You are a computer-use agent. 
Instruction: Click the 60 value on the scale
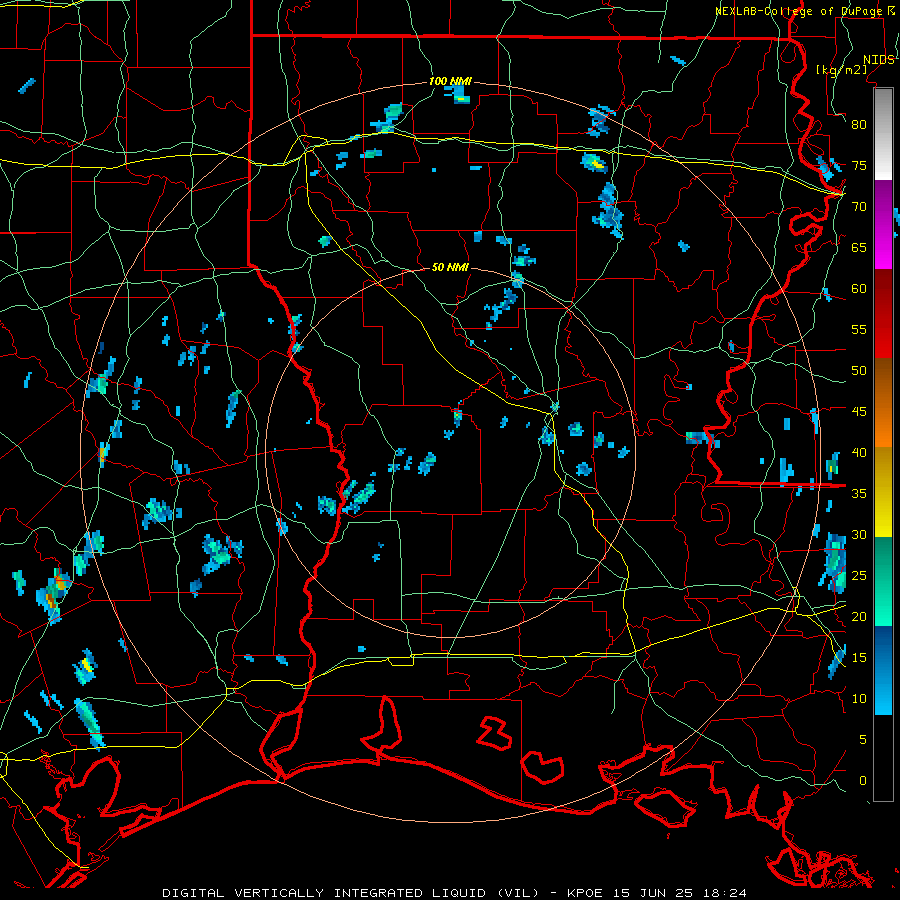[x=859, y=289]
